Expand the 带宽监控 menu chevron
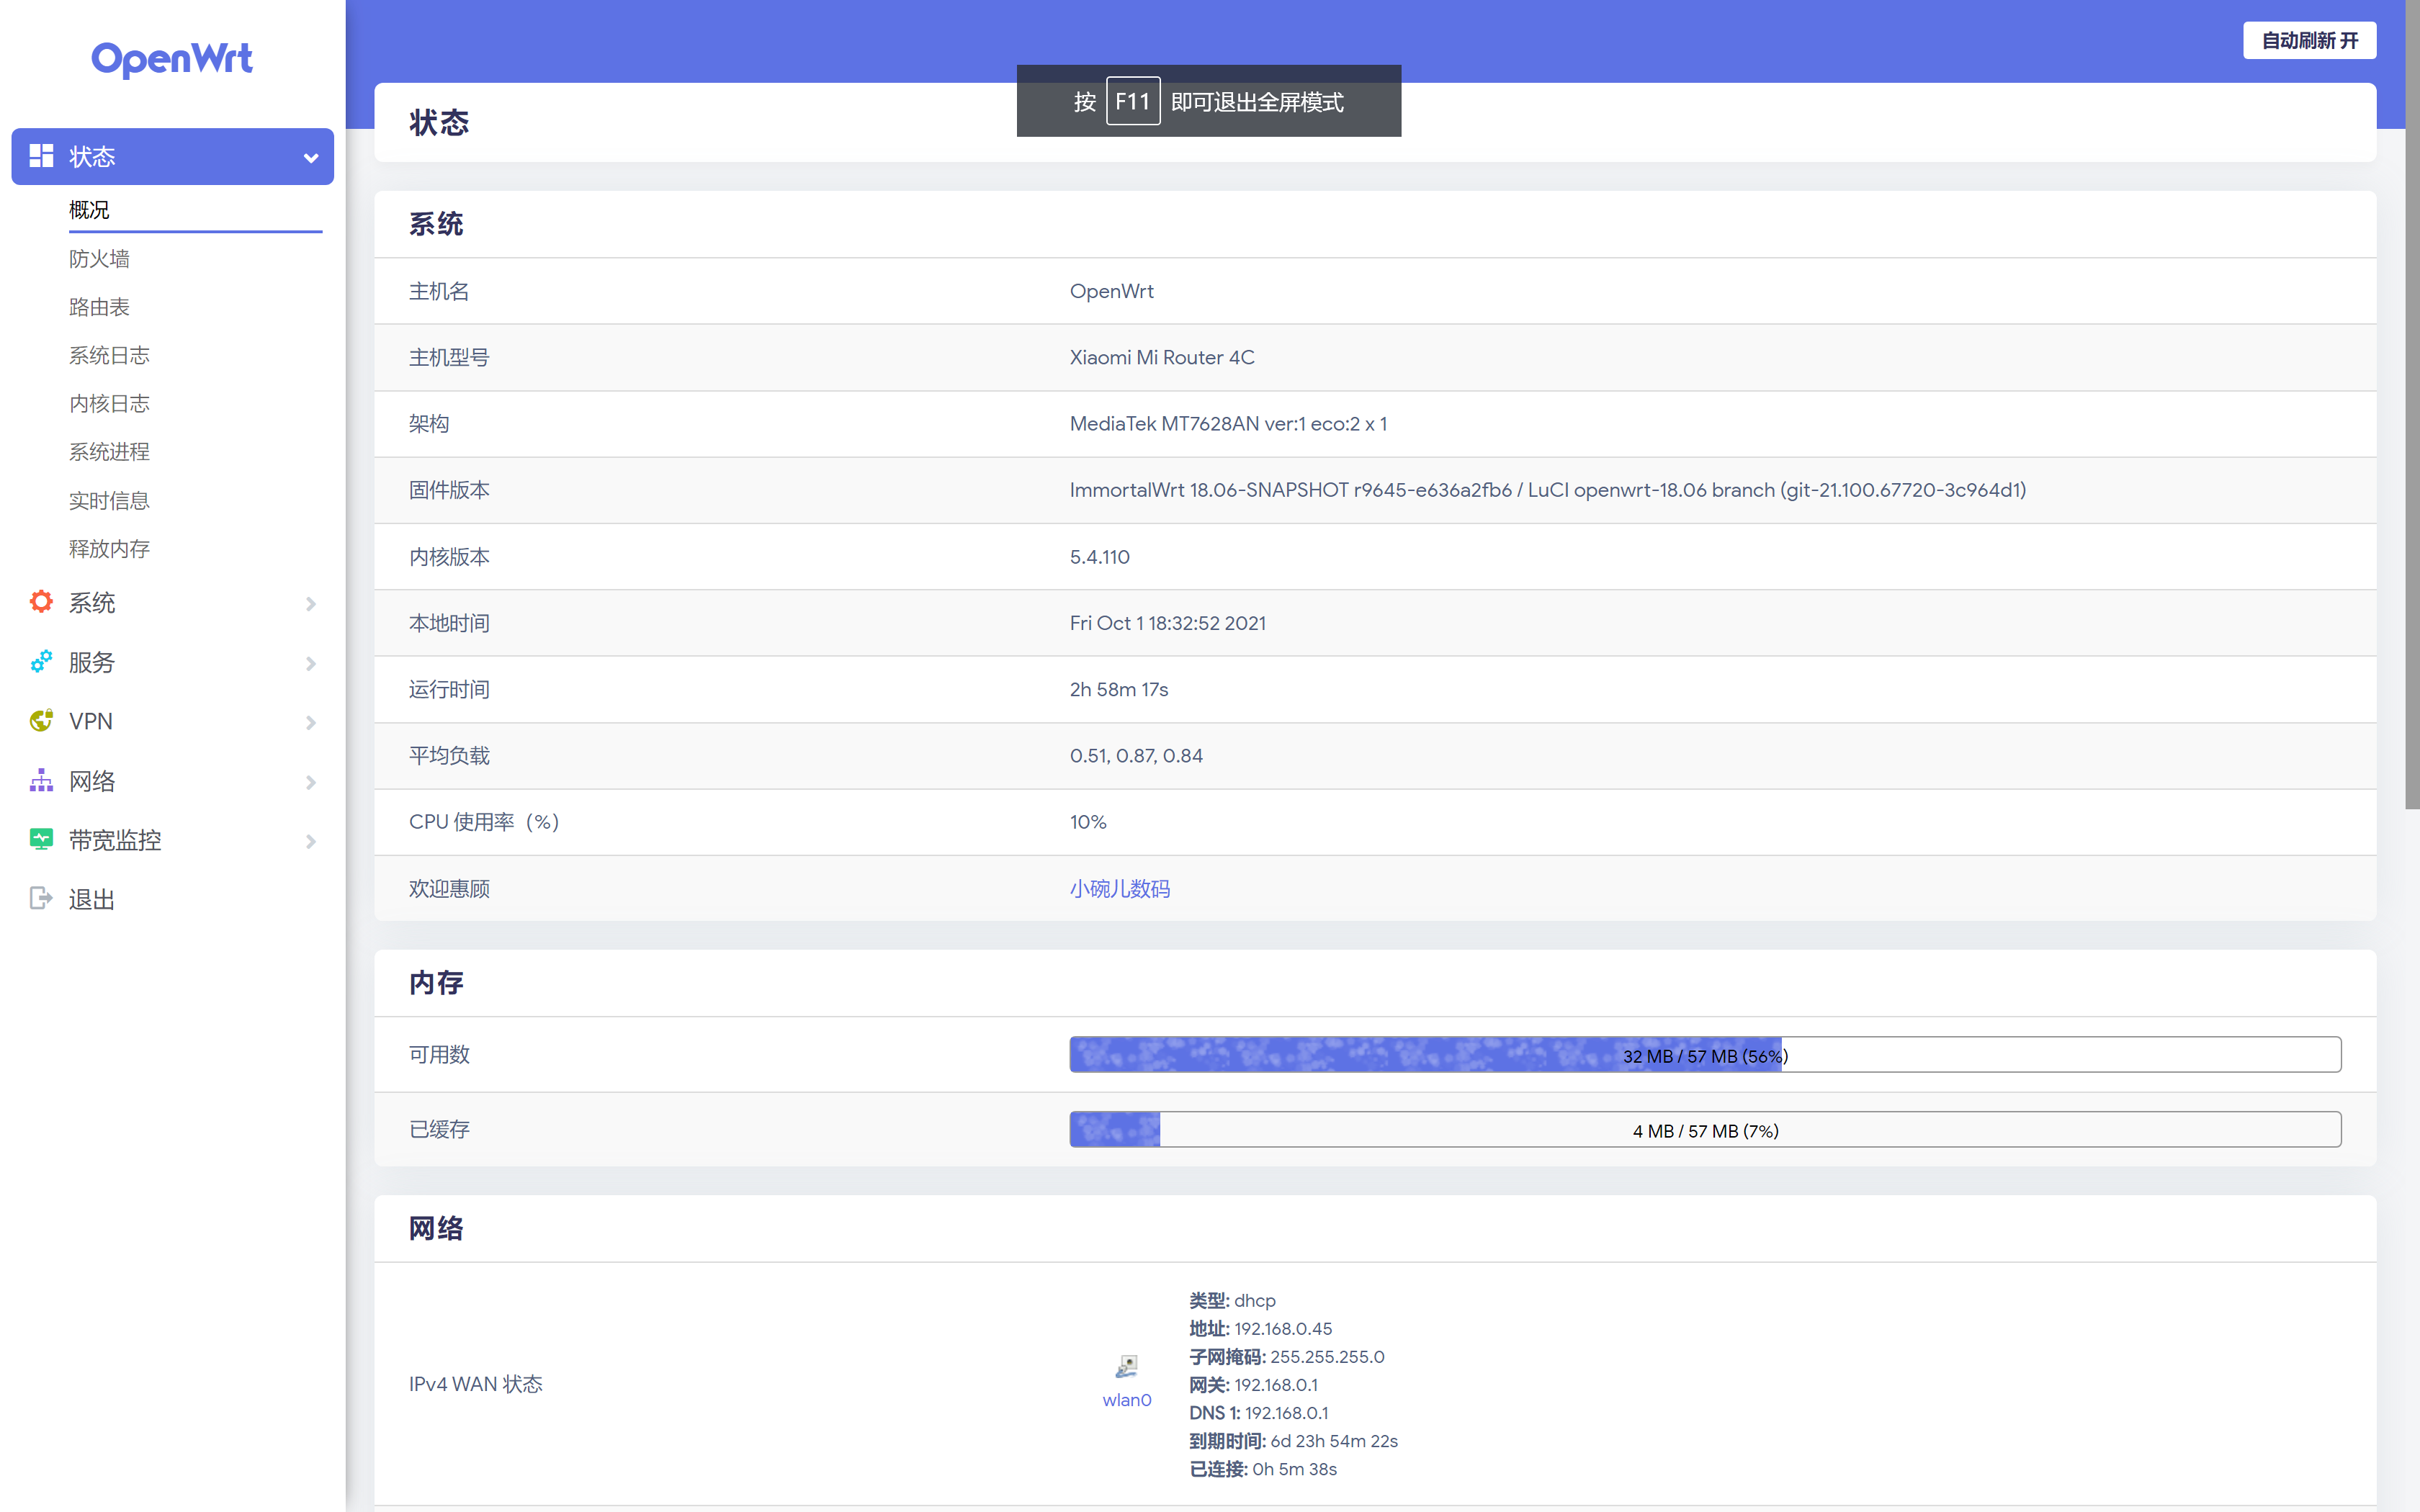 (311, 841)
